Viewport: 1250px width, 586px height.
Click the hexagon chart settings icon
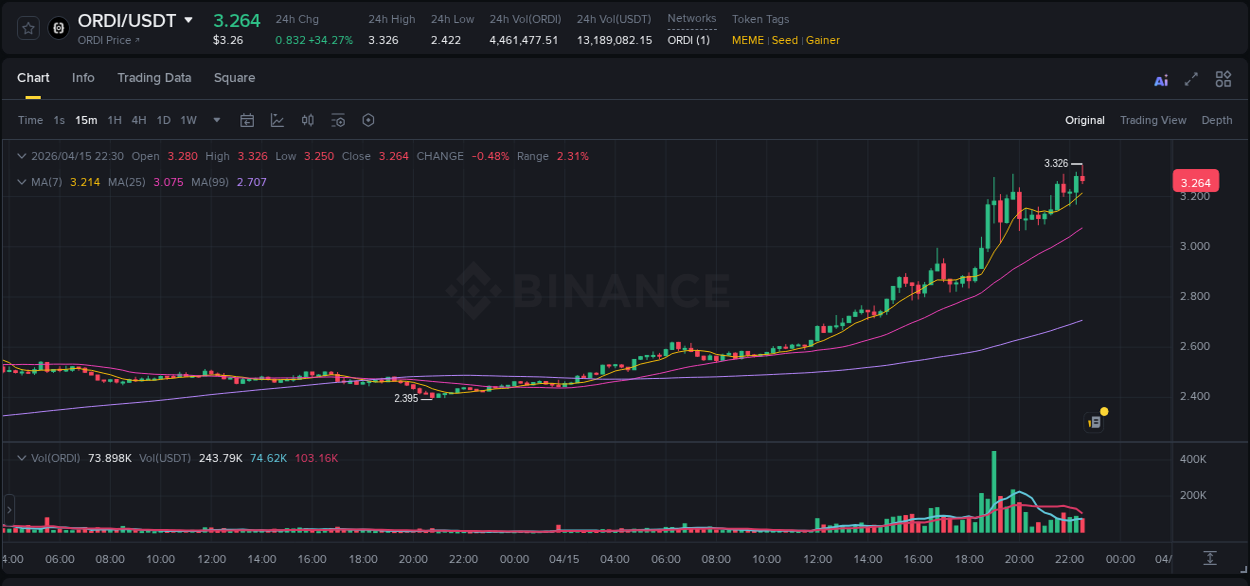coord(368,120)
